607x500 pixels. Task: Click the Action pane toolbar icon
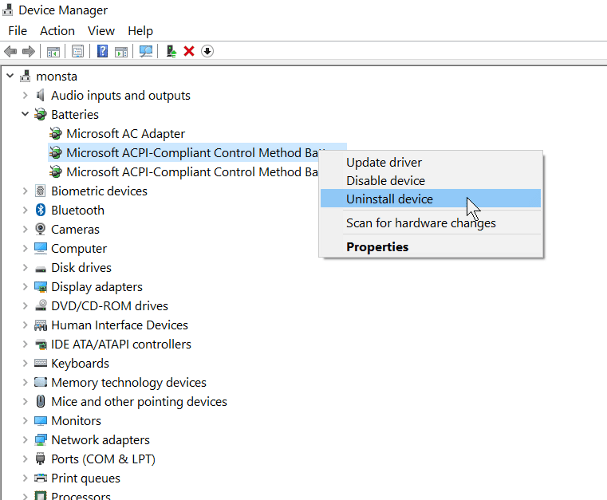(x=122, y=51)
